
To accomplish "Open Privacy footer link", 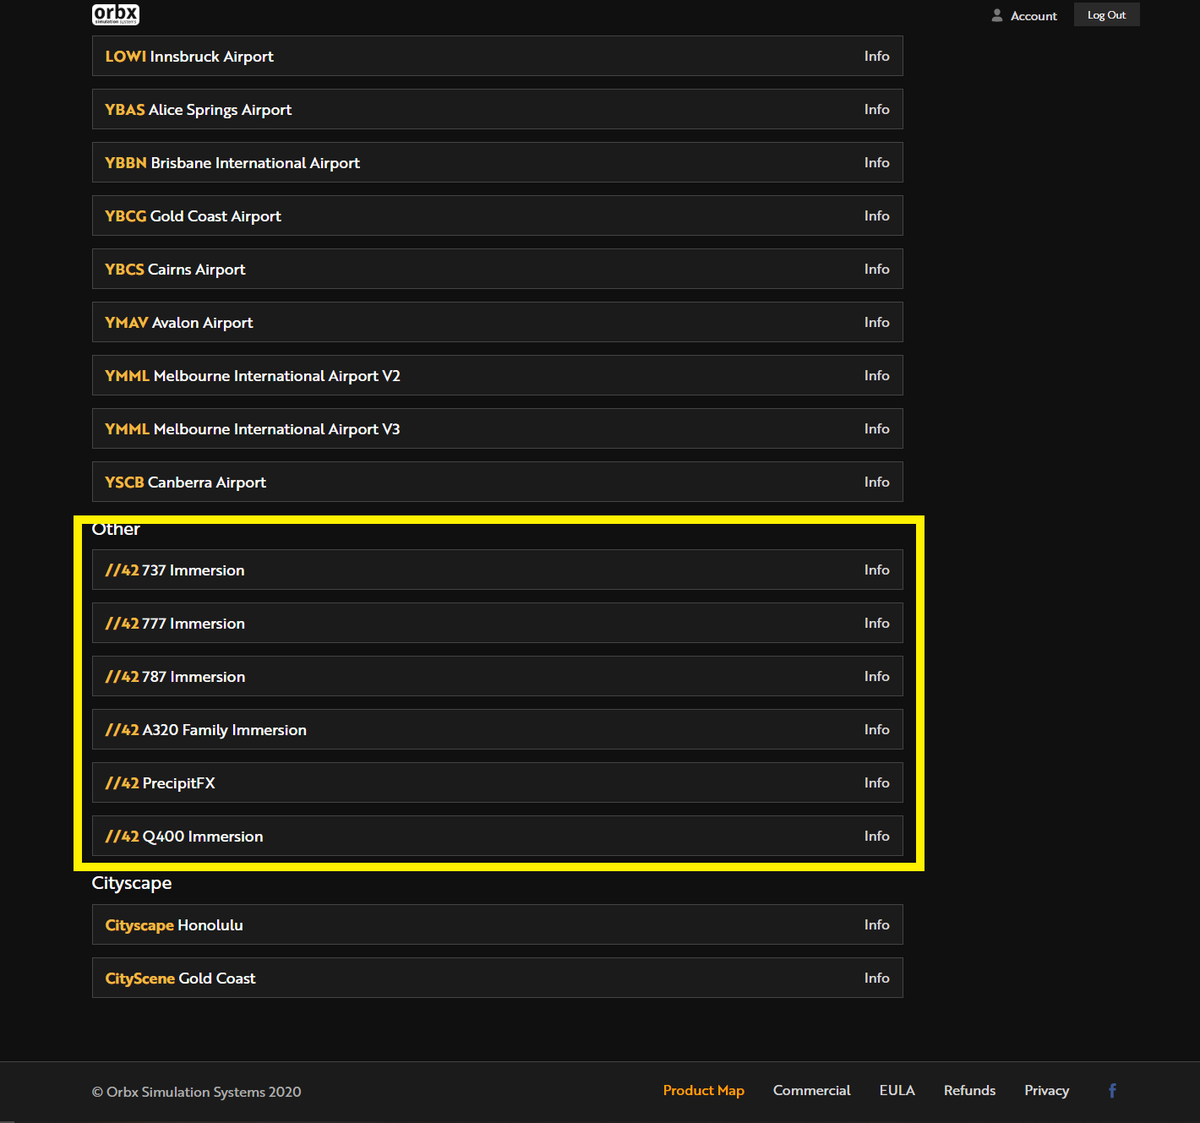I will pos(1047,1091).
